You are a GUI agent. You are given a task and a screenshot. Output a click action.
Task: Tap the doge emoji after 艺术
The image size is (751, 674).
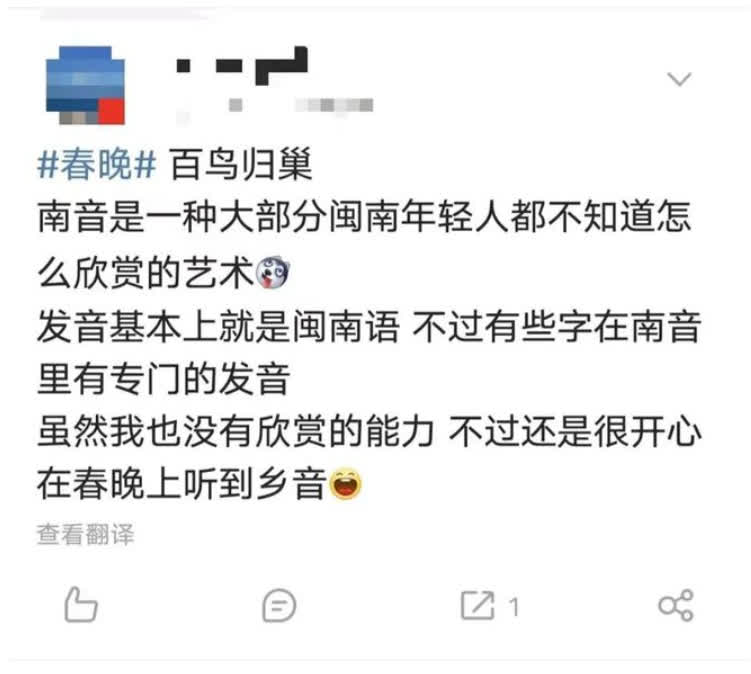tap(273, 273)
